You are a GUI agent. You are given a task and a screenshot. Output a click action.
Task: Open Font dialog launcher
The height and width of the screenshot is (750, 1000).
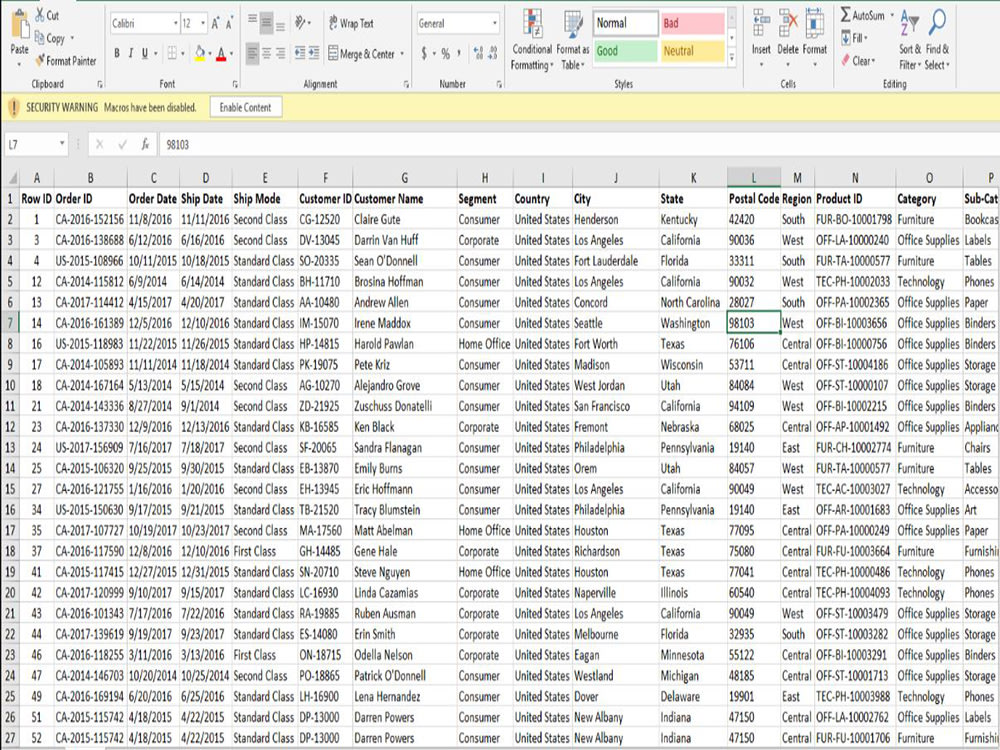[x=235, y=84]
